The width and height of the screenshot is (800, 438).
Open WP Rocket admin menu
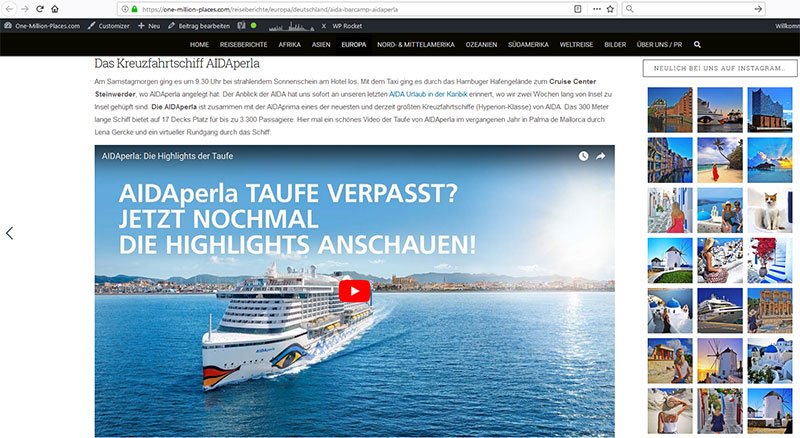[347, 26]
